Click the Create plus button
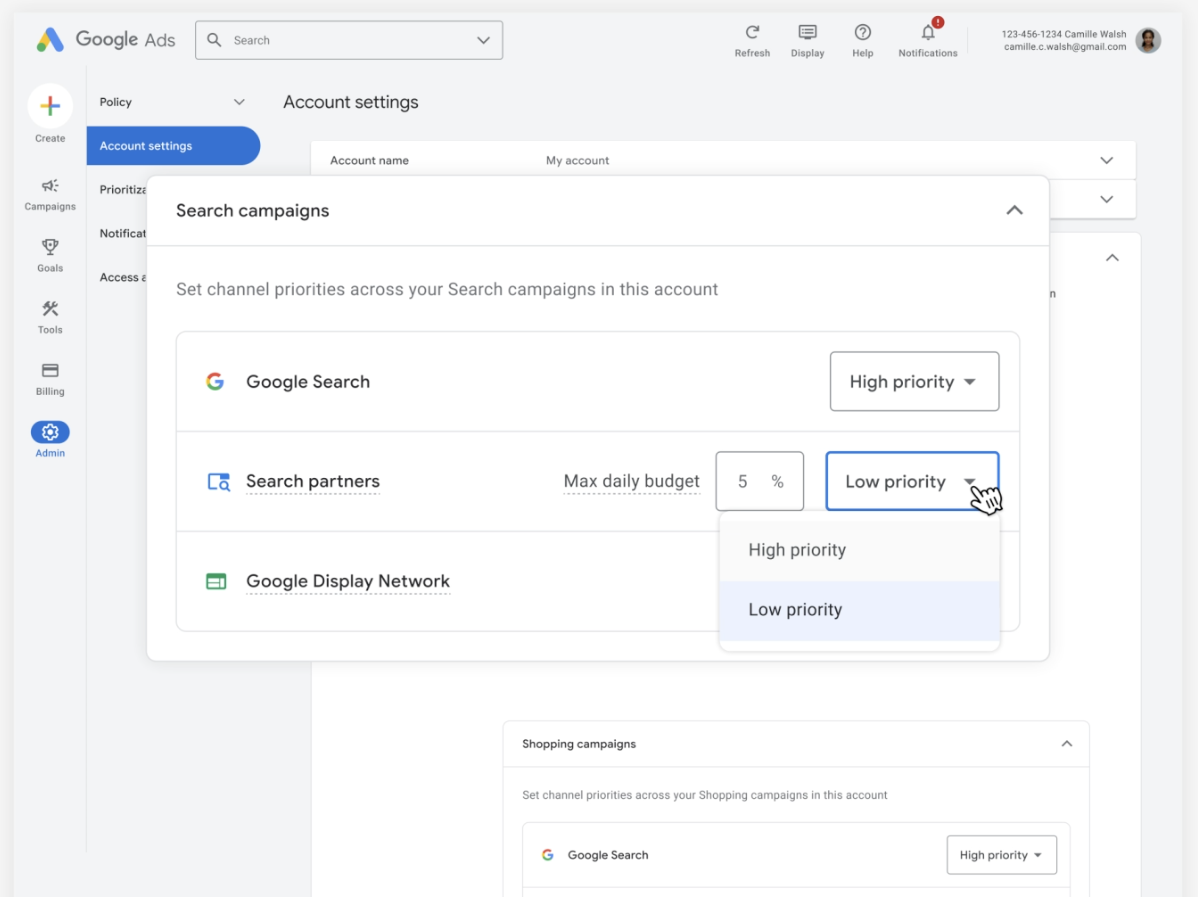1198x904 pixels. tap(50, 105)
